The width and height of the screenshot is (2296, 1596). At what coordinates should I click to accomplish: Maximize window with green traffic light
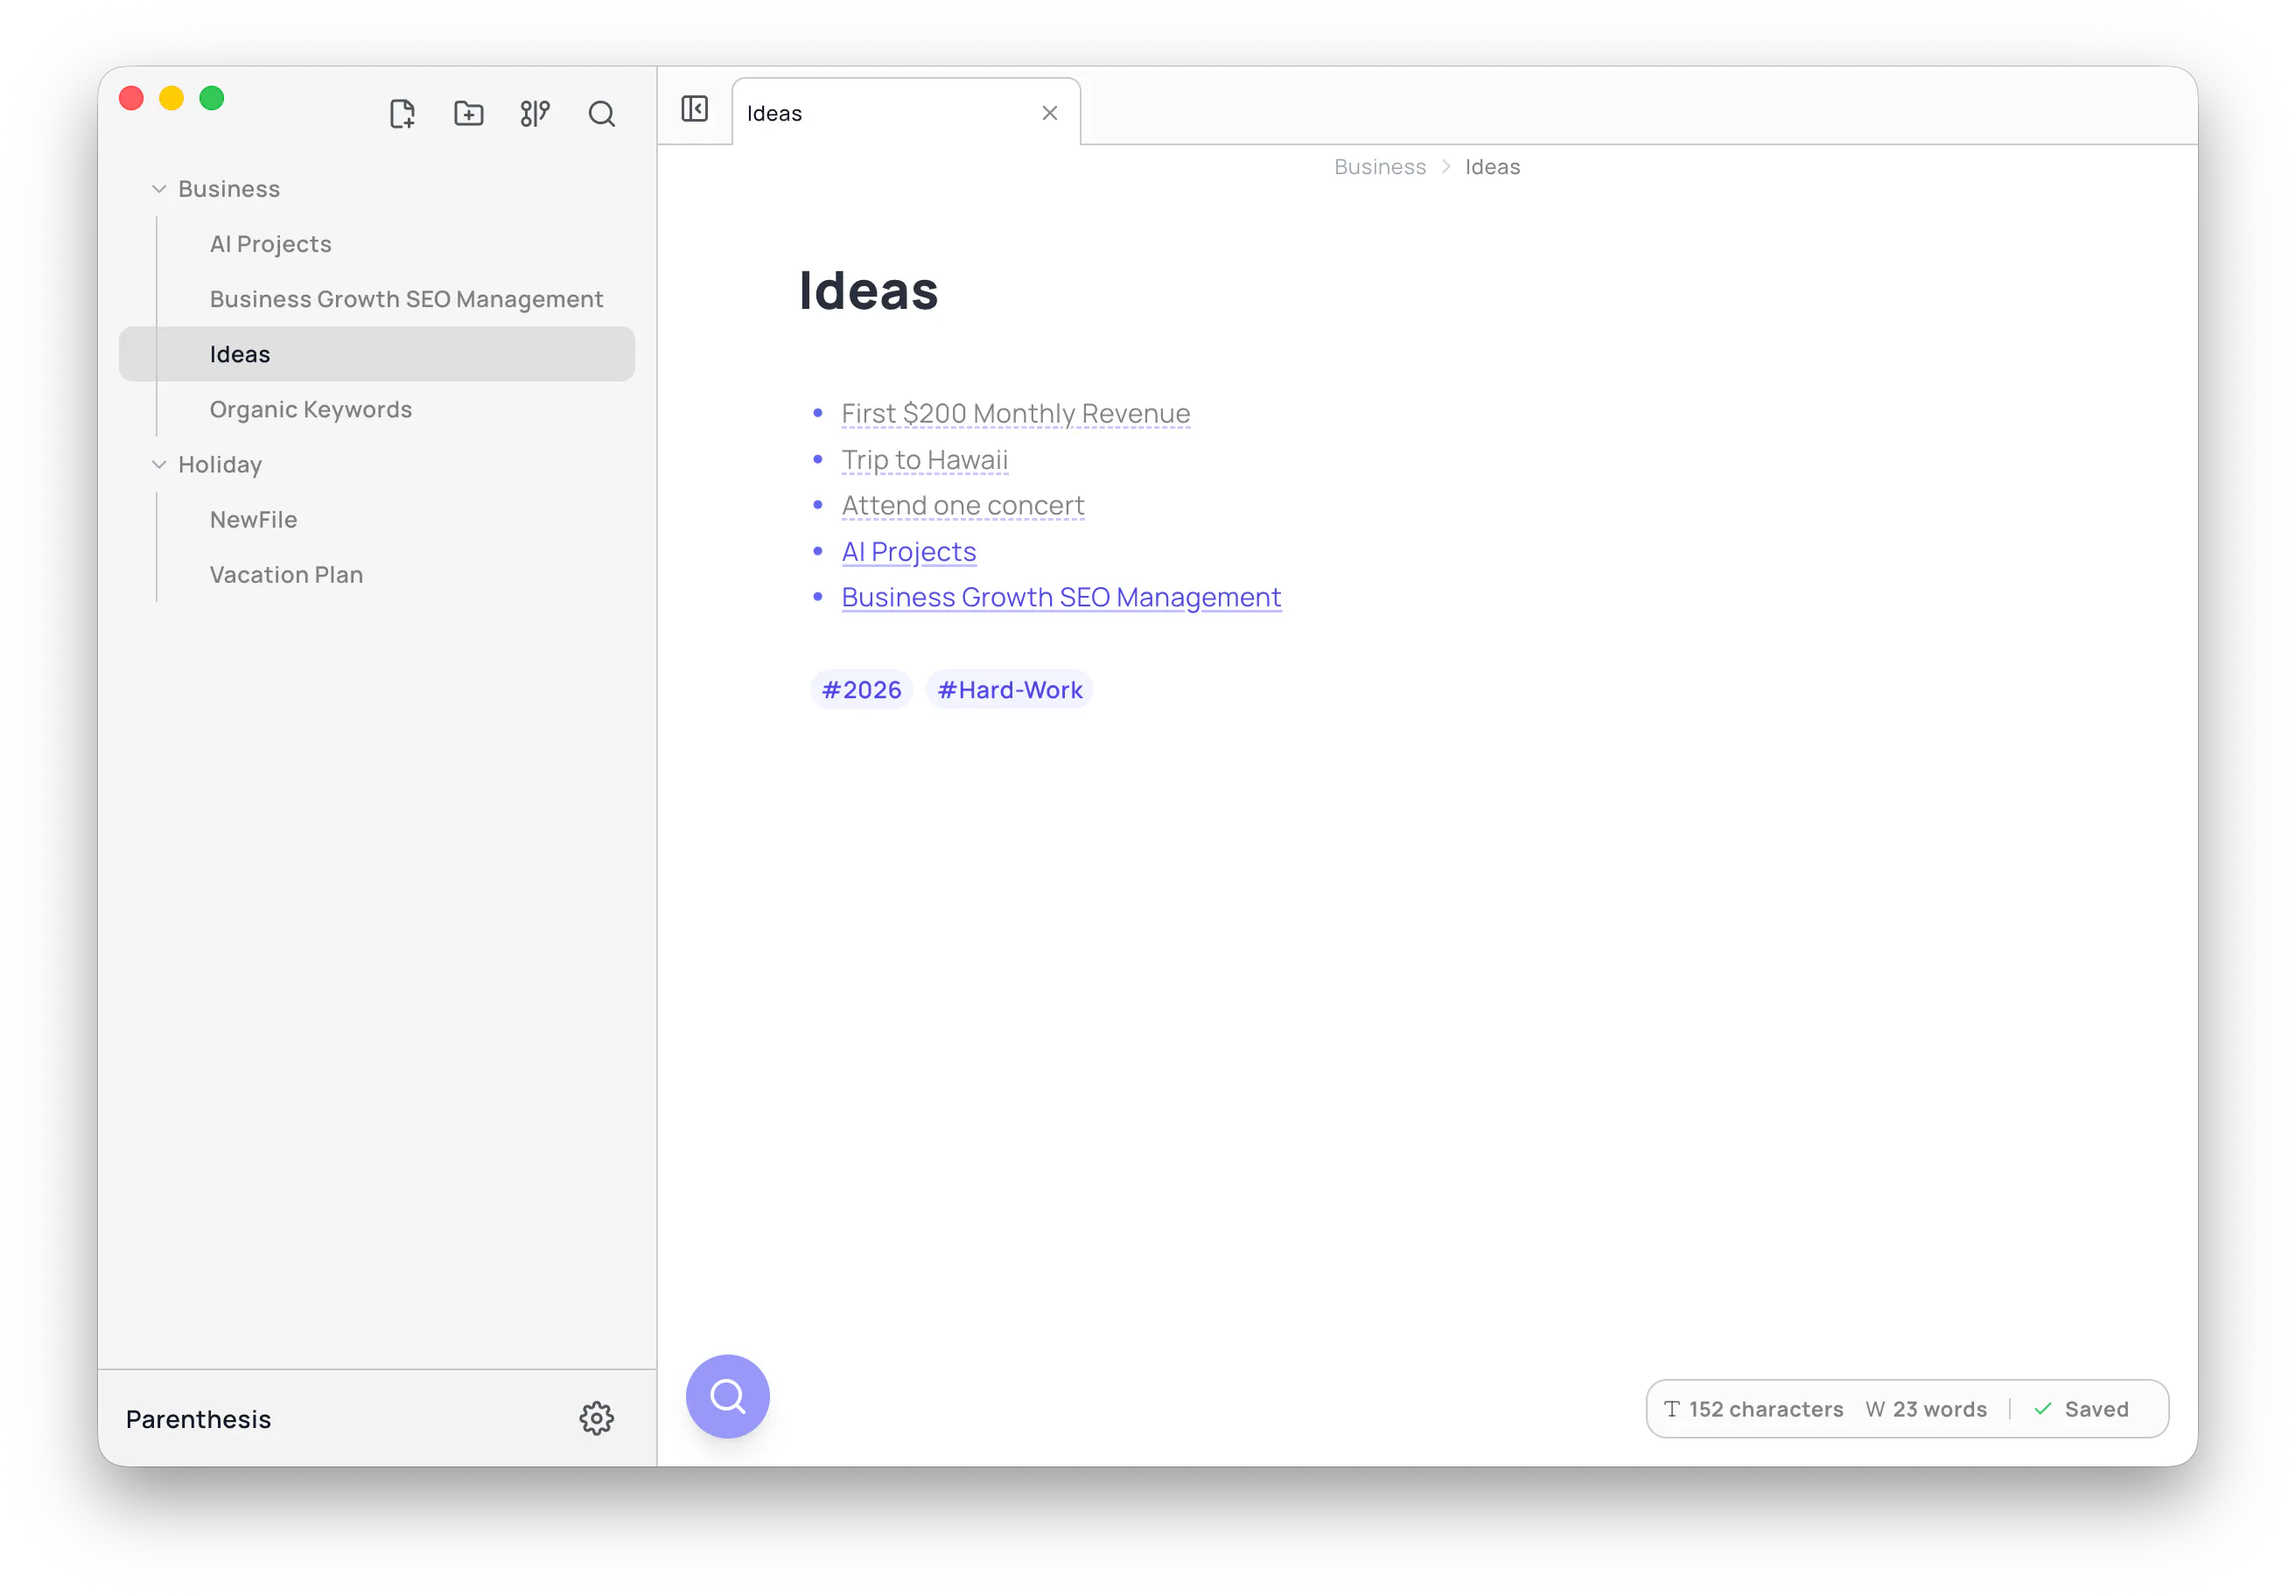tap(211, 98)
